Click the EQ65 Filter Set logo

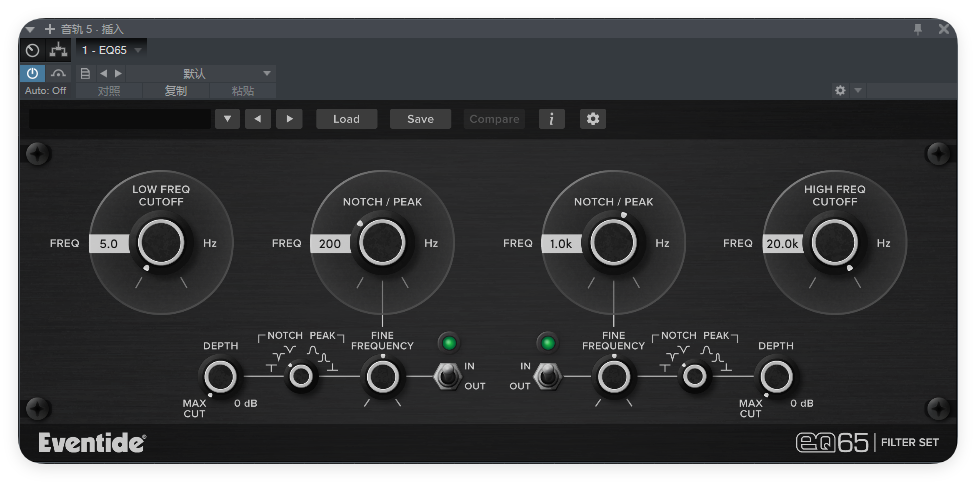click(867, 443)
